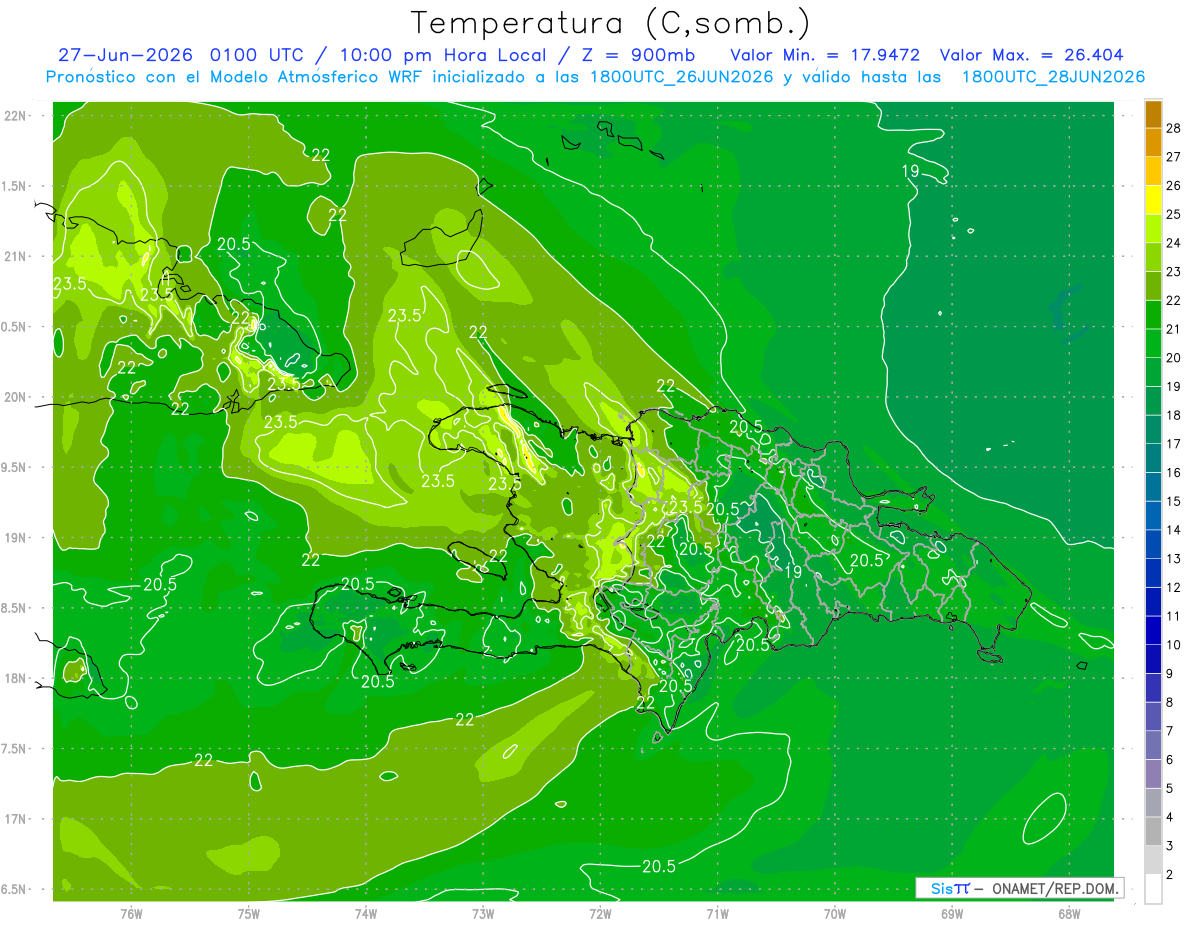Click latitude axis label "17N"
The image size is (1200, 927).
tap(17, 819)
